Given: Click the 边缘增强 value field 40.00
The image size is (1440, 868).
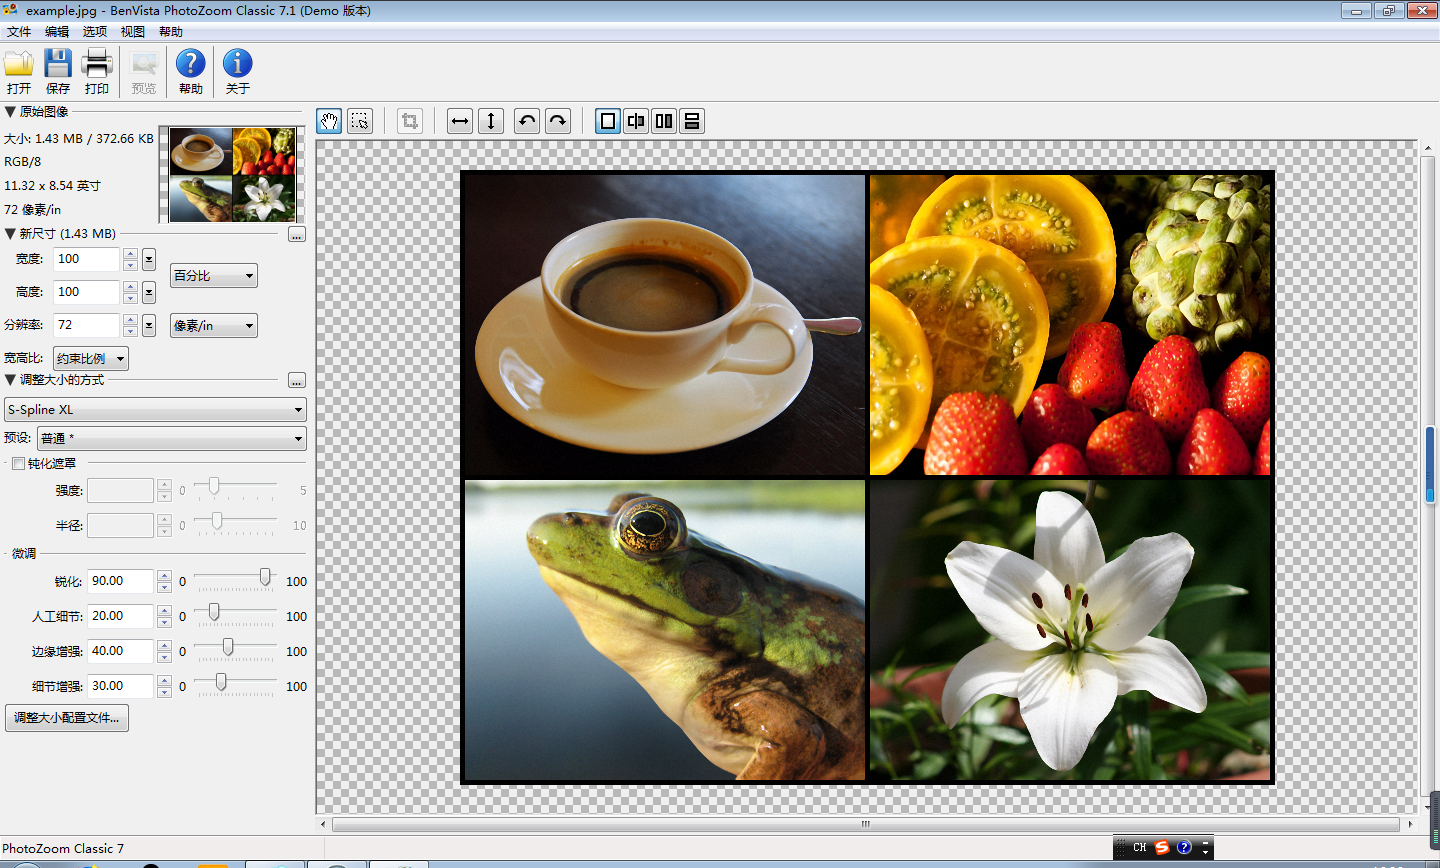Looking at the screenshot, I should coord(121,651).
